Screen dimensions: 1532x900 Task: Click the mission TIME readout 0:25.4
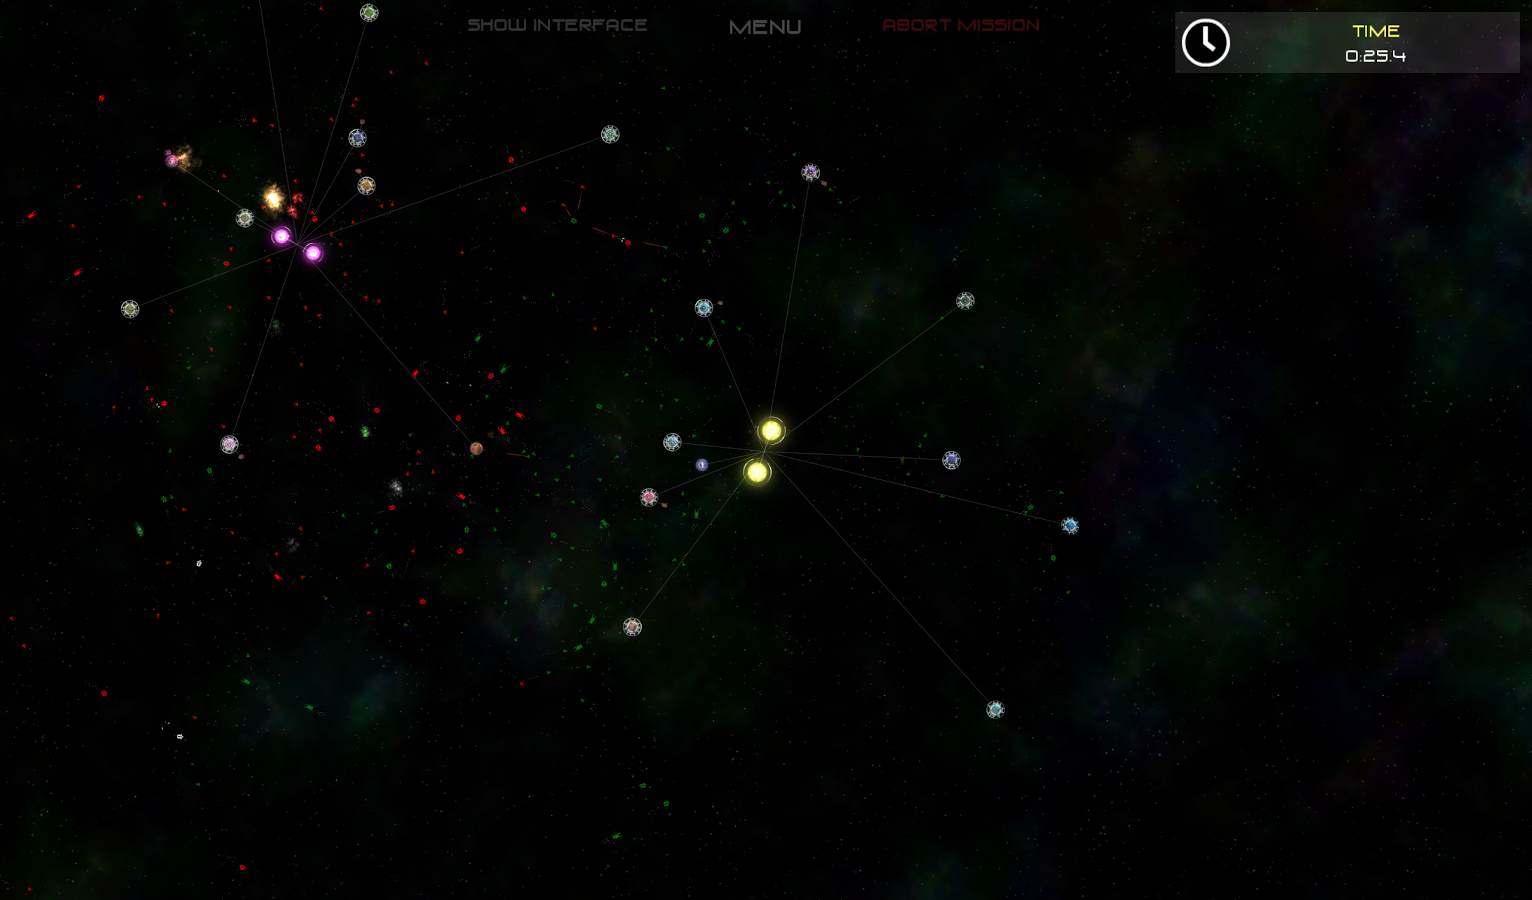[x=1375, y=56]
